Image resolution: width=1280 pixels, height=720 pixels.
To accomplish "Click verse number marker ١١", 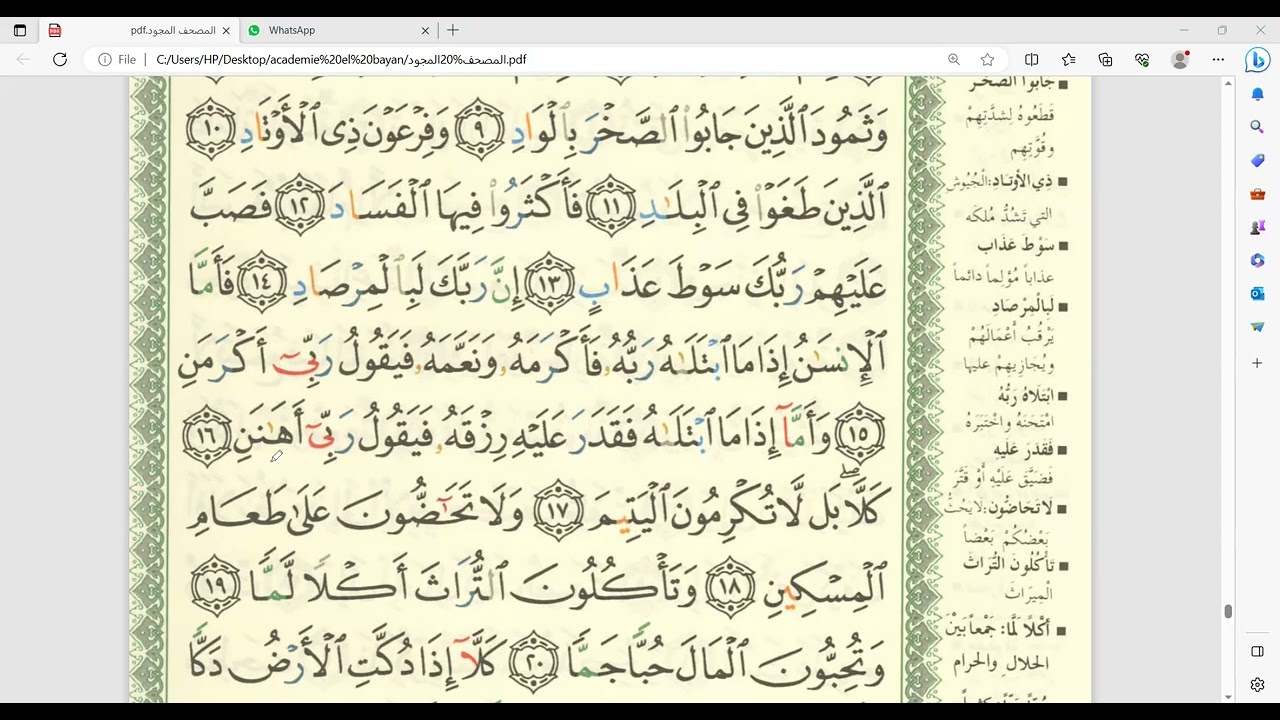I will pyautogui.click(x=612, y=206).
